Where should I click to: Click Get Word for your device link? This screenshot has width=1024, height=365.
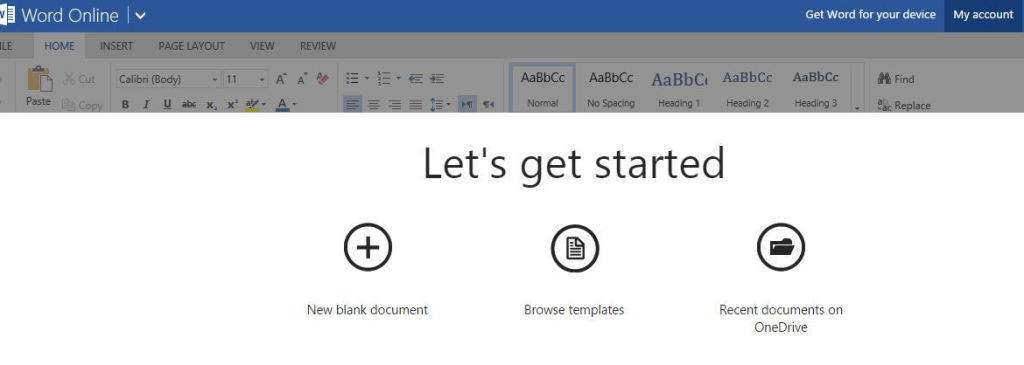pyautogui.click(x=870, y=14)
